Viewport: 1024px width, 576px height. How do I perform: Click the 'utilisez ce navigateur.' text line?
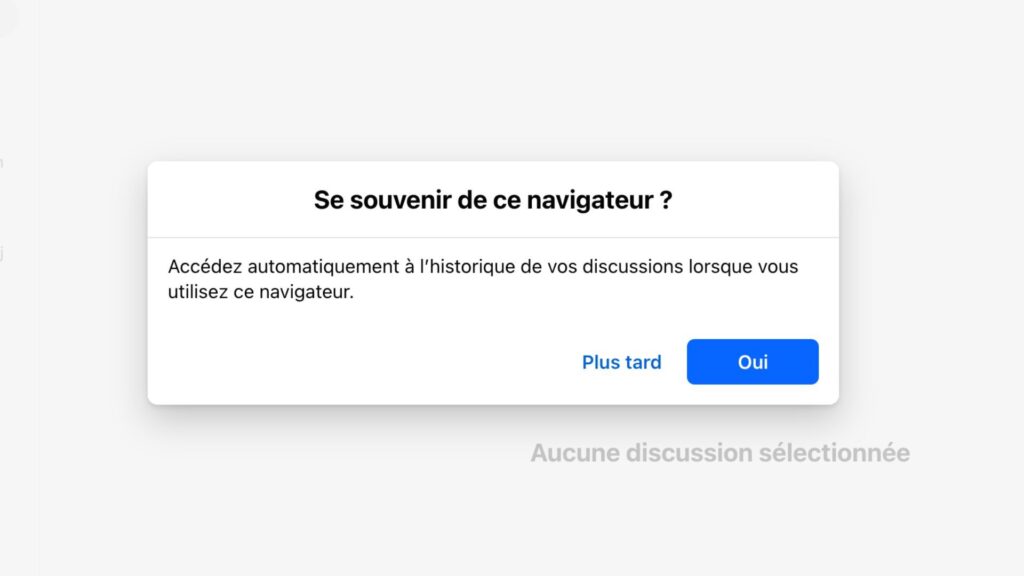[x=261, y=292]
